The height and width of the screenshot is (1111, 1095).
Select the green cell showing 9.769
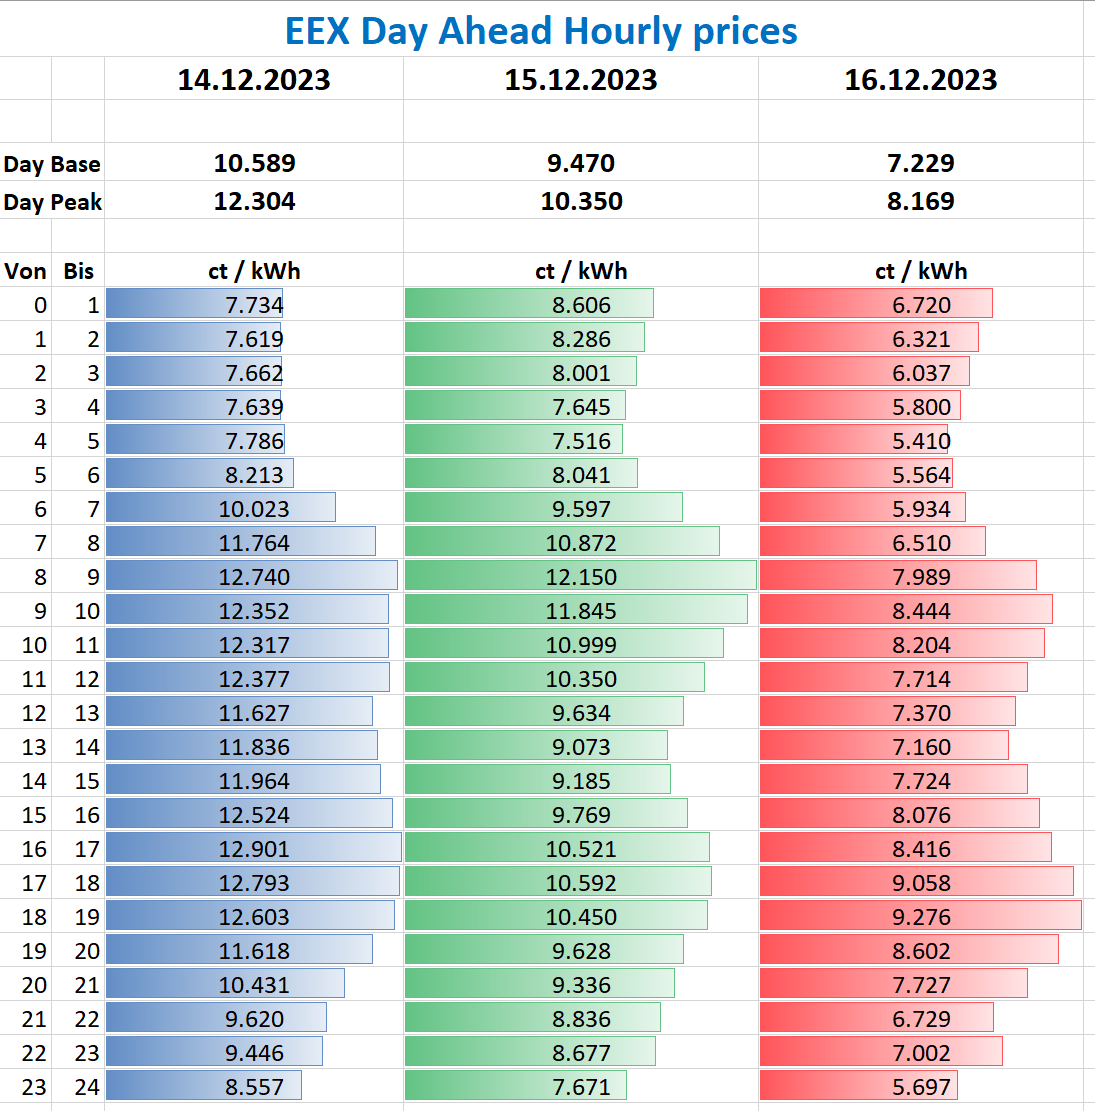pos(580,814)
